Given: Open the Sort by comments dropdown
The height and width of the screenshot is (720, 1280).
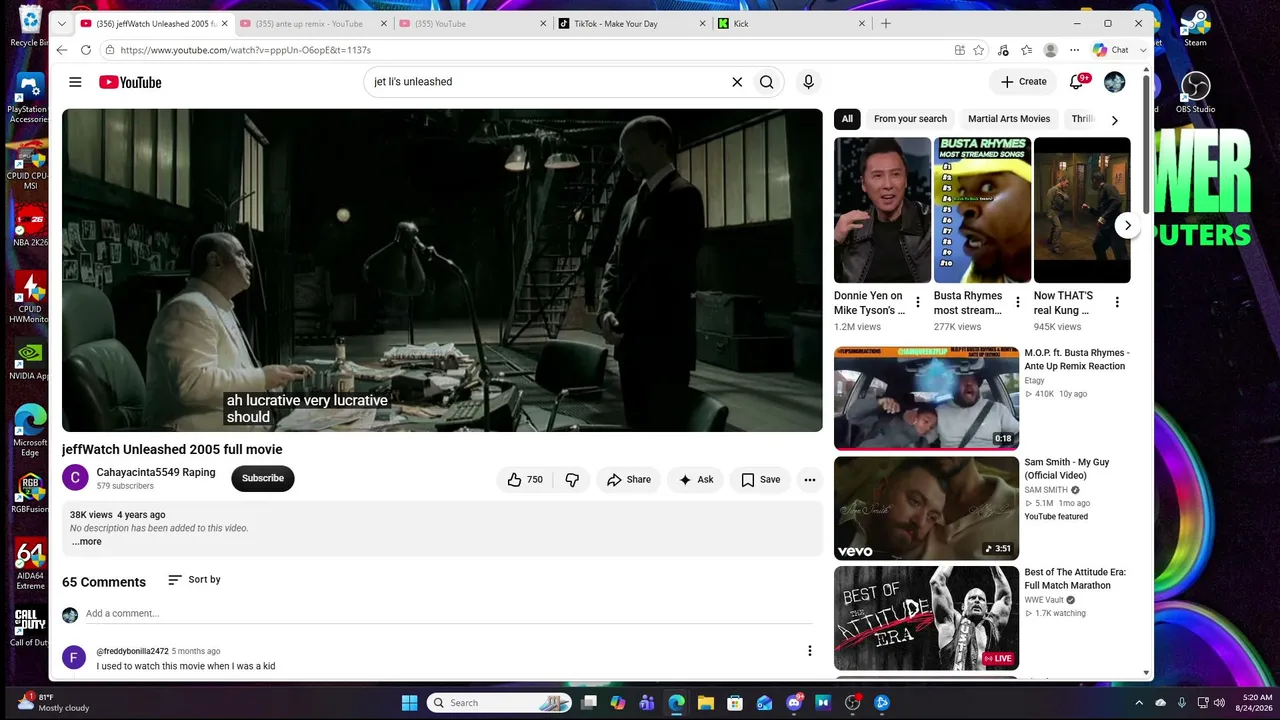Looking at the screenshot, I should pos(194,580).
